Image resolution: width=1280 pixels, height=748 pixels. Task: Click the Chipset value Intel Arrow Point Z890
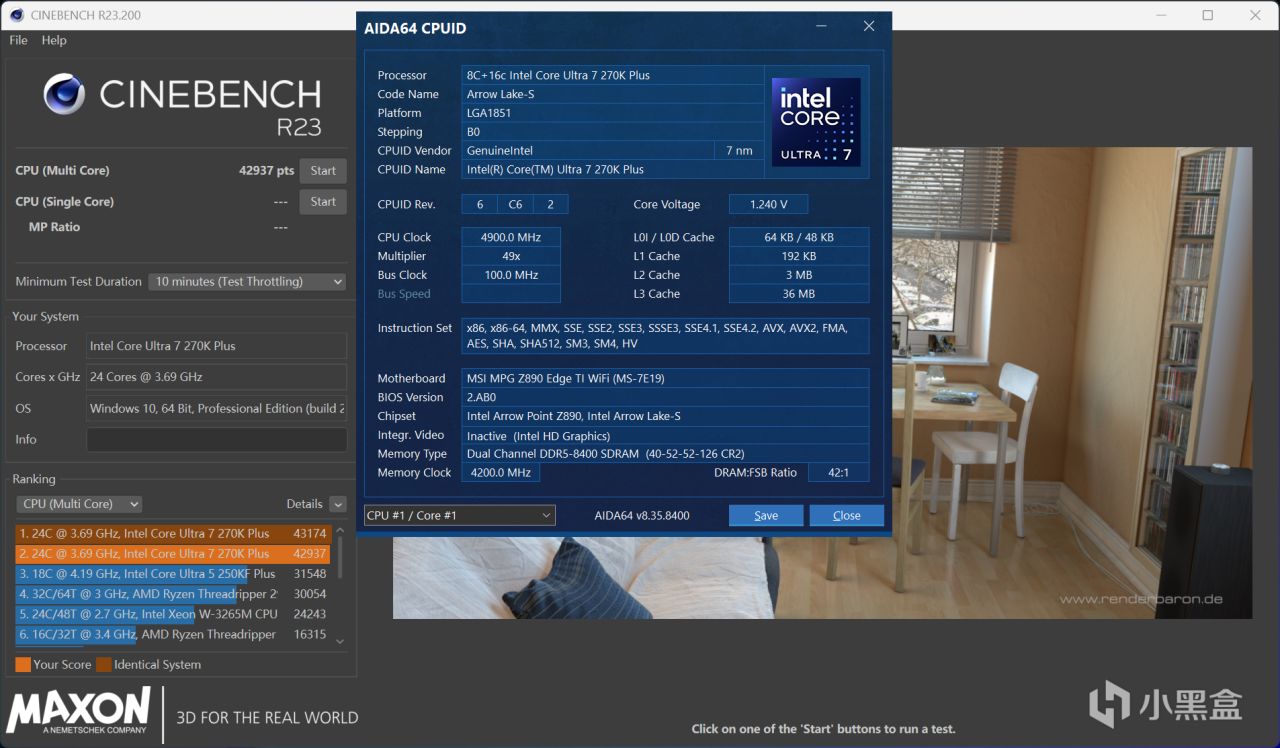click(x=665, y=417)
